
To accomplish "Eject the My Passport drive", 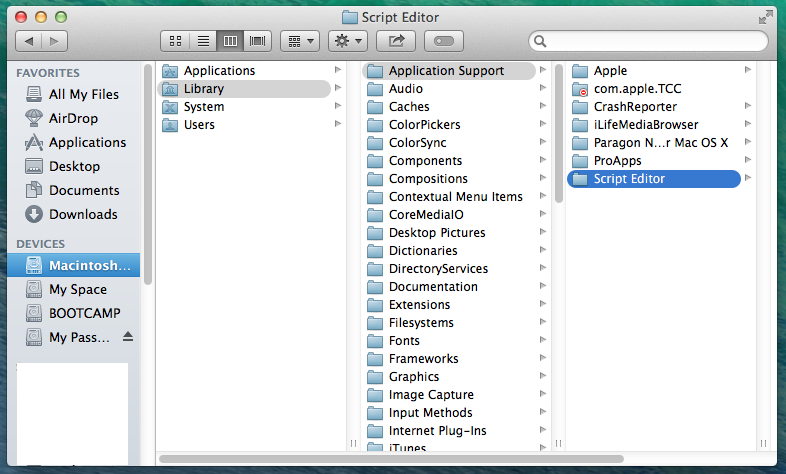I will 128,337.
